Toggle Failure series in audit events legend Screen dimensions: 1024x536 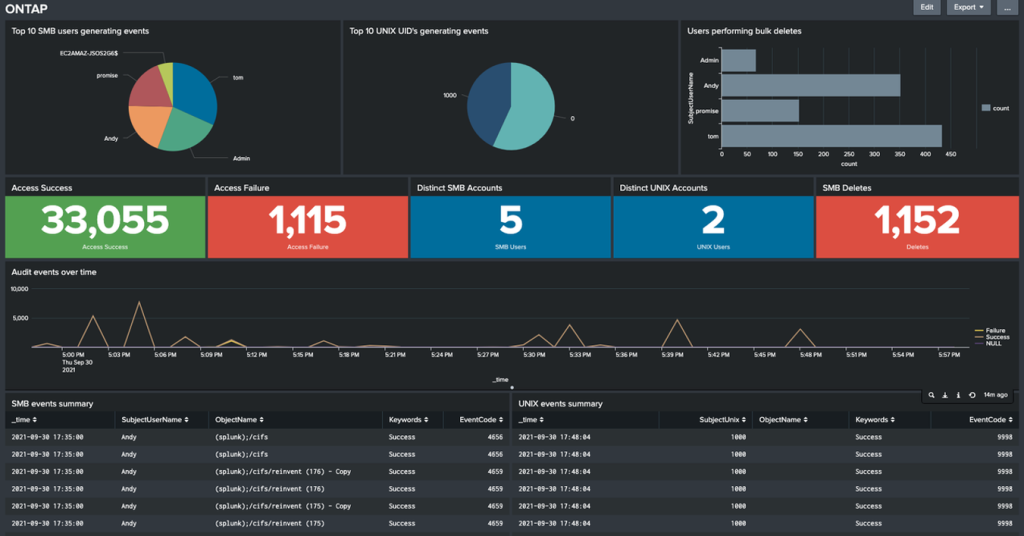(x=995, y=330)
